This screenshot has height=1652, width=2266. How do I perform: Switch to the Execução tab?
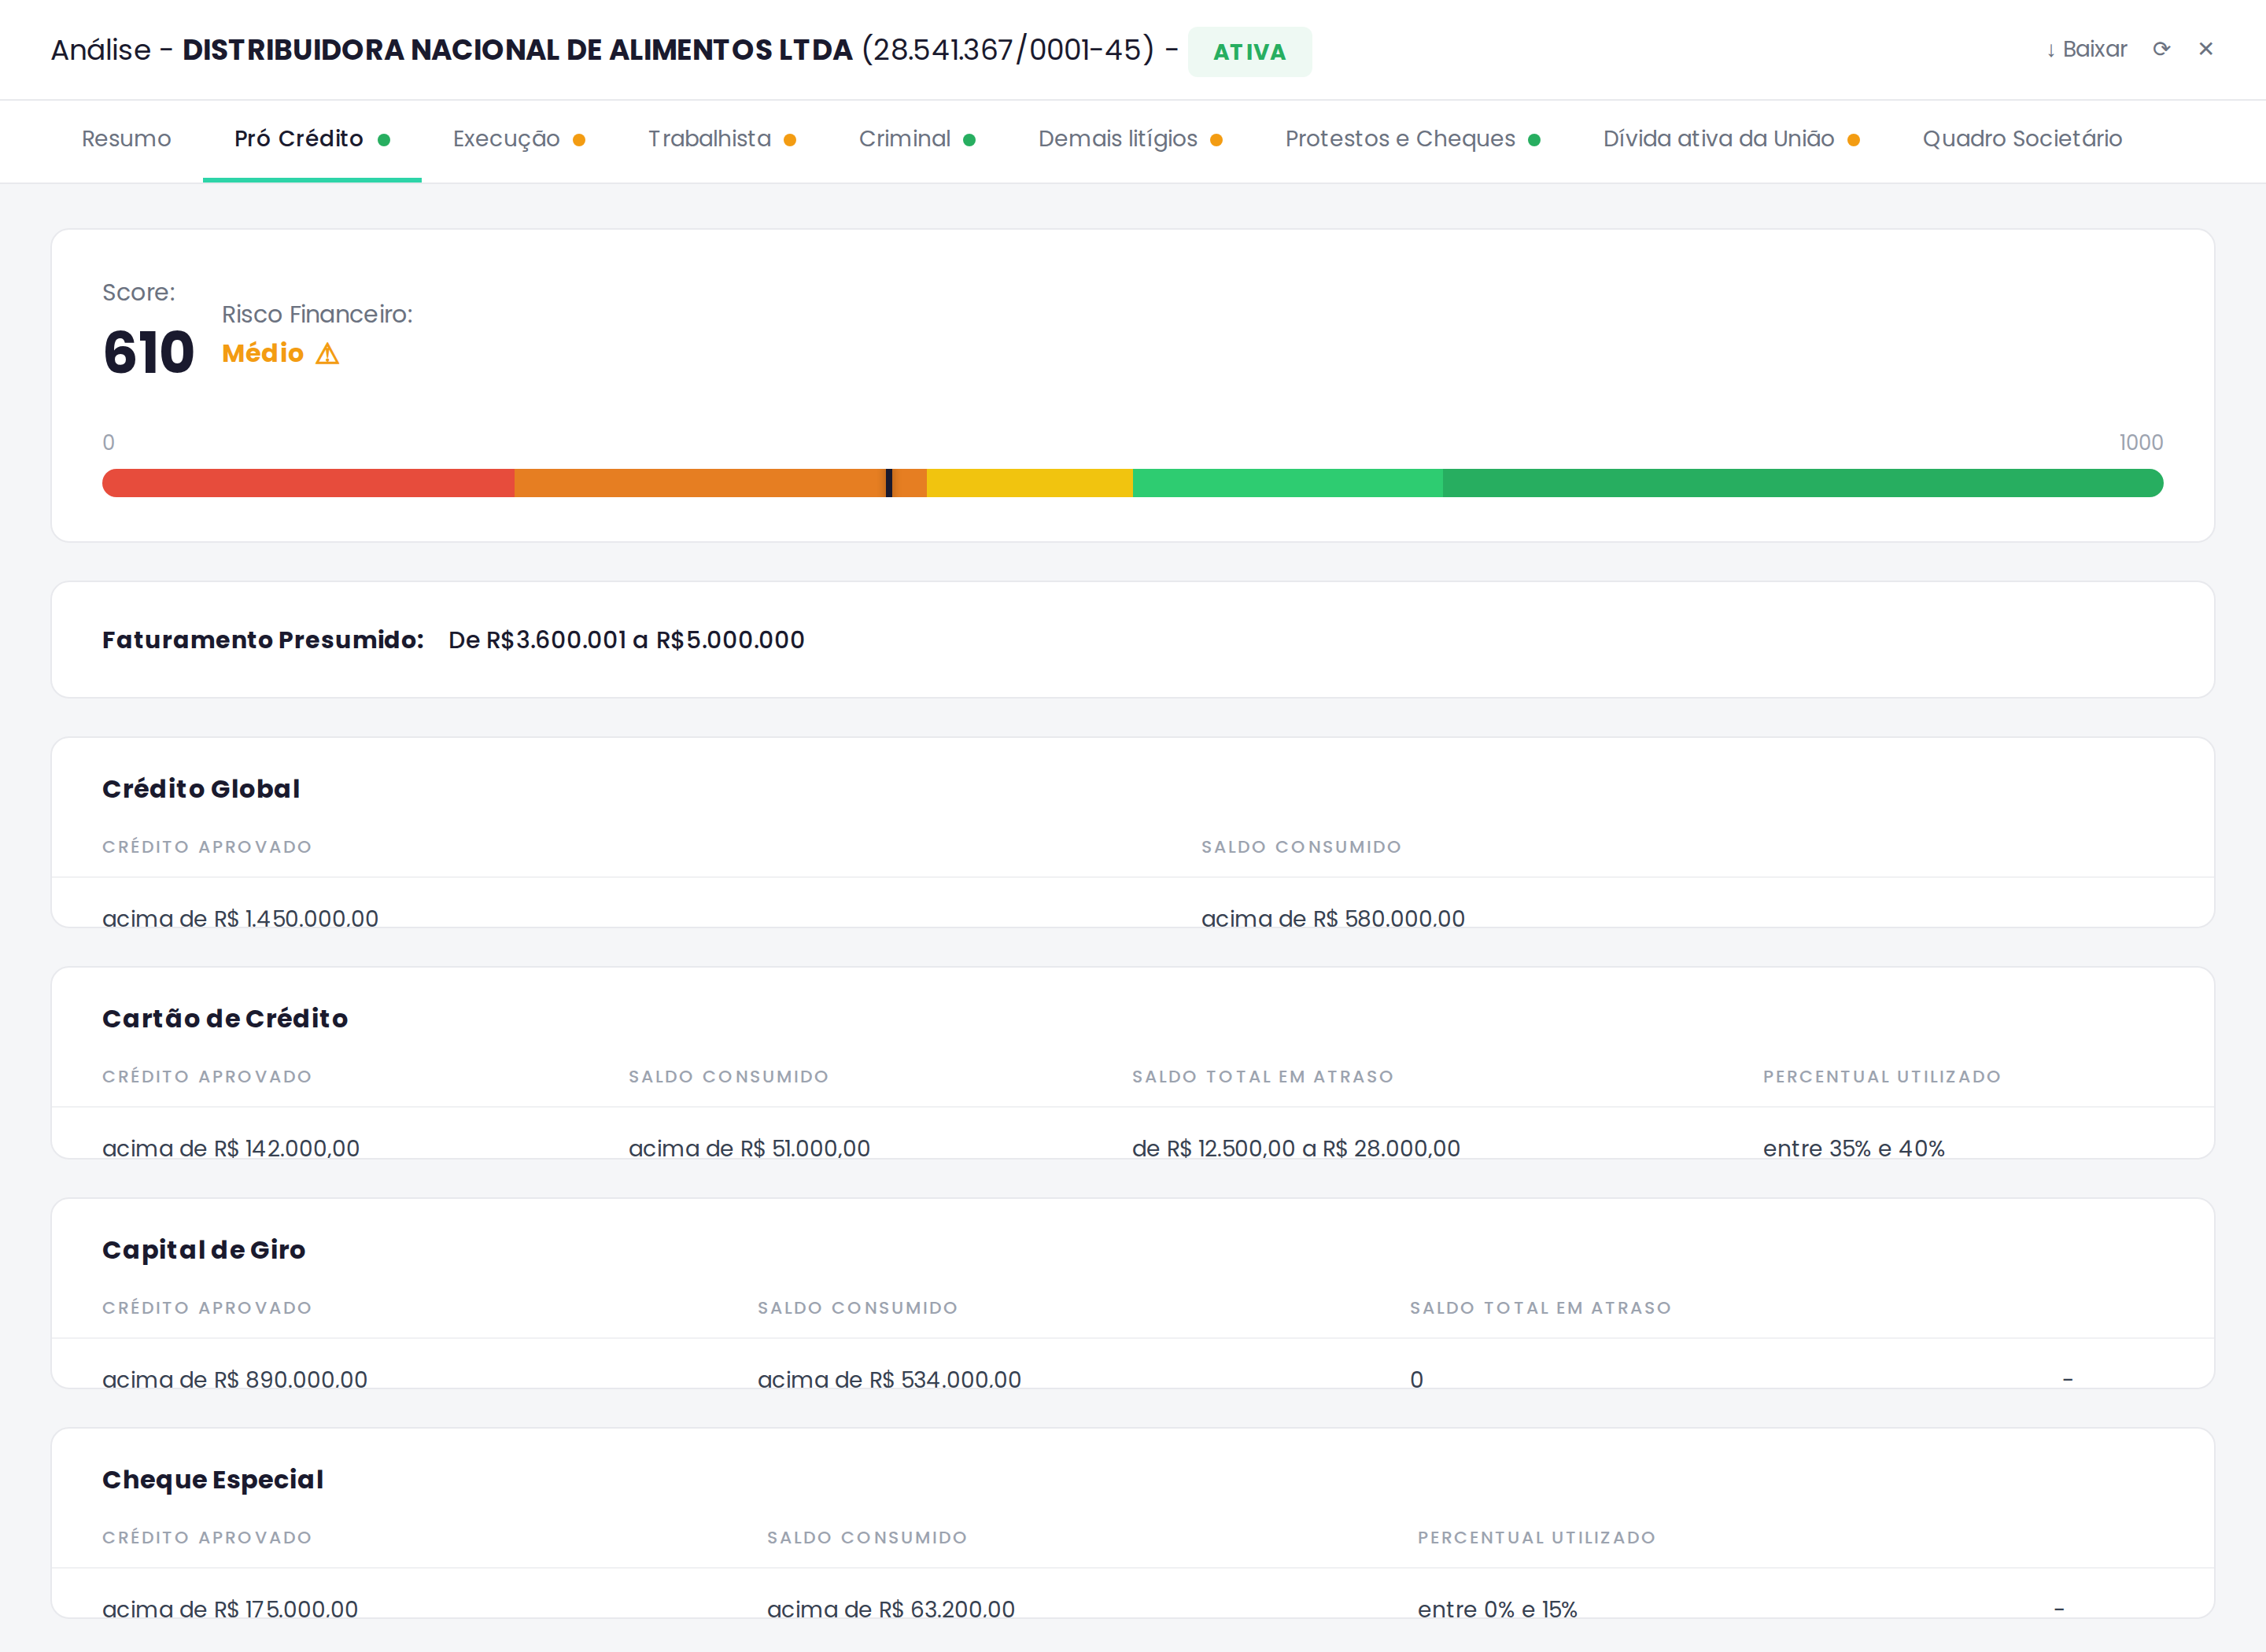pos(506,139)
